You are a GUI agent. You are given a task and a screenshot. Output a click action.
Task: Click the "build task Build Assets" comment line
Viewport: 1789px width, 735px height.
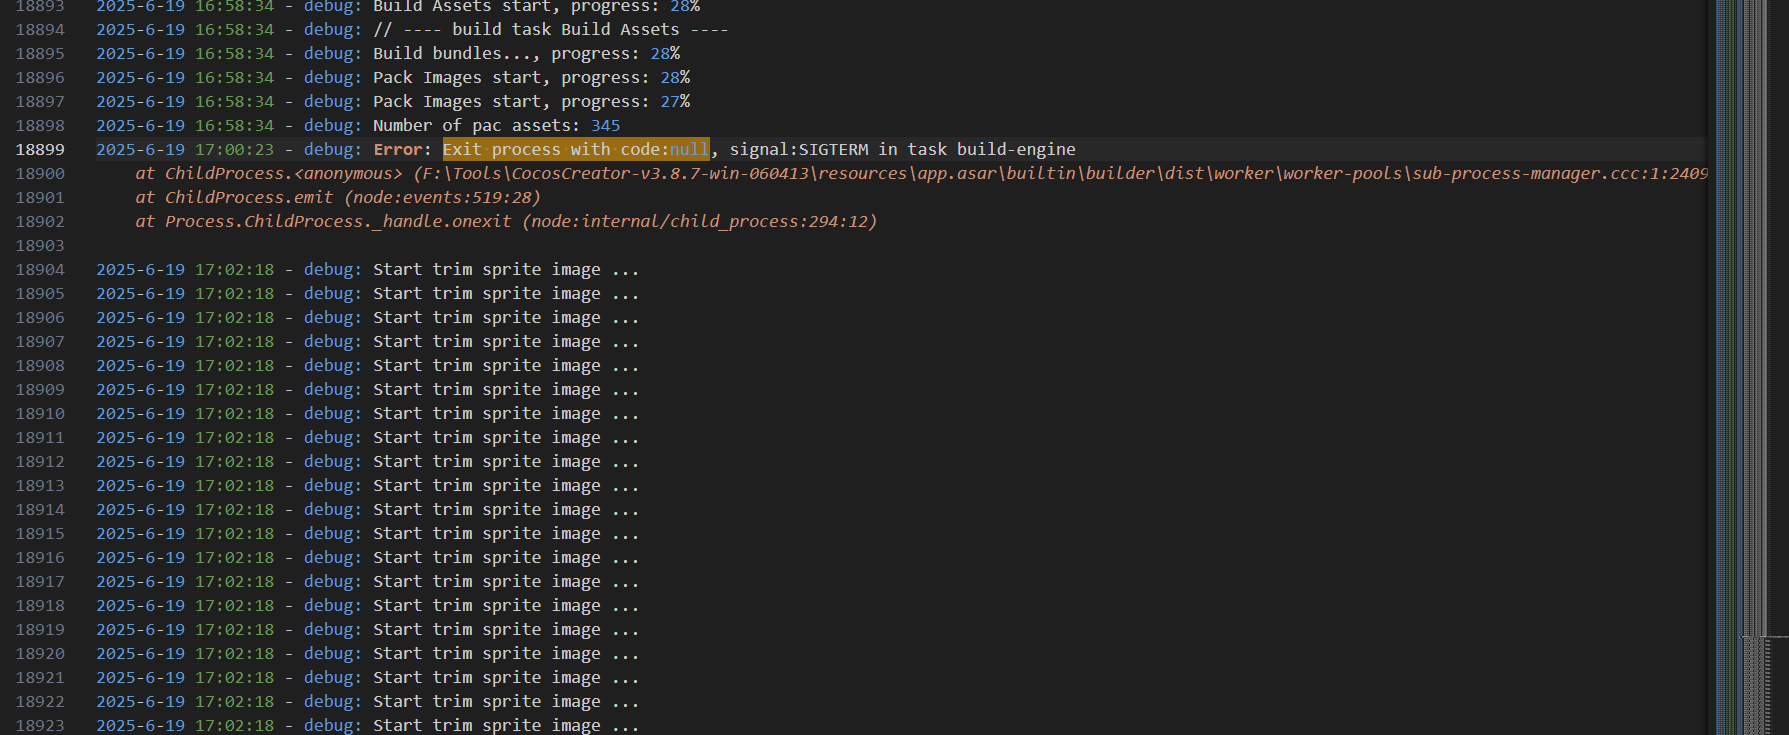[550, 30]
